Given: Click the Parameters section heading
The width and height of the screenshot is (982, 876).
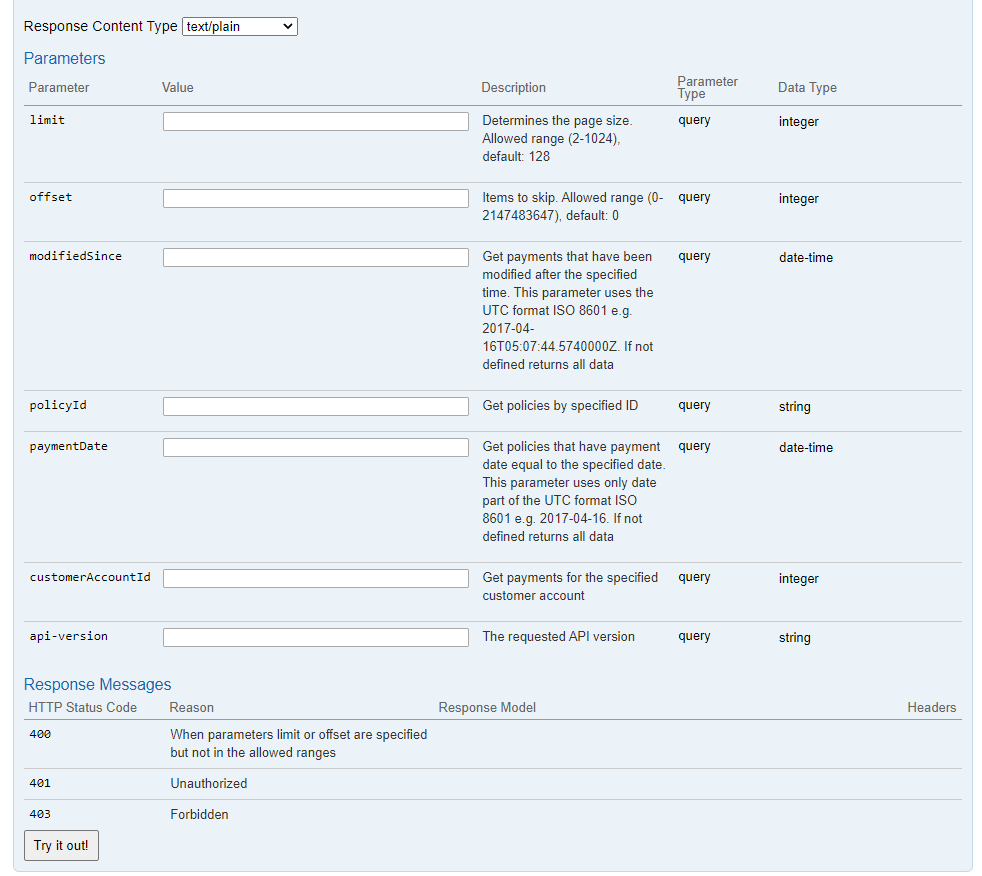Looking at the screenshot, I should [x=64, y=58].
